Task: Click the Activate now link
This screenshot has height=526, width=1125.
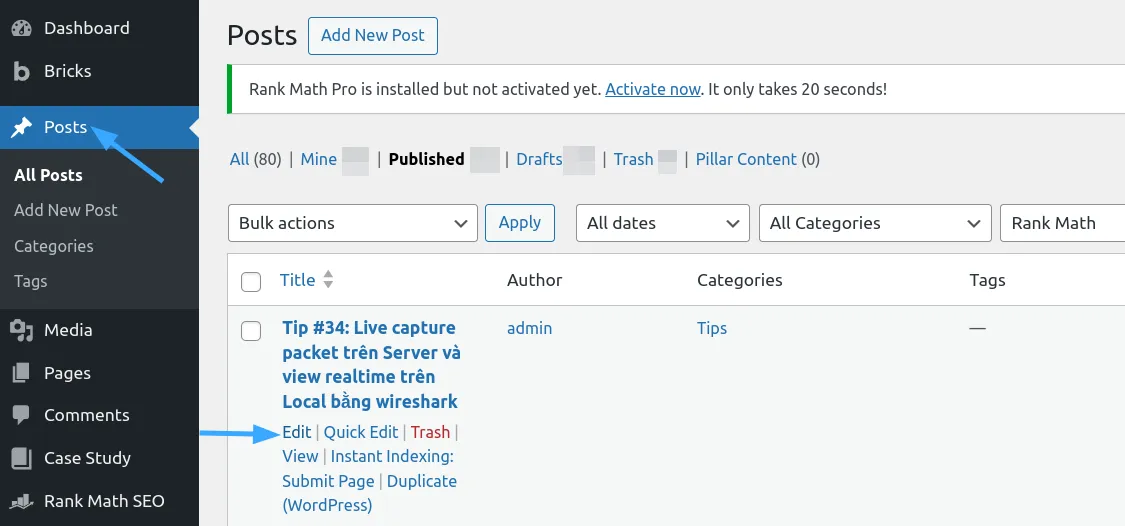Action: [x=652, y=89]
